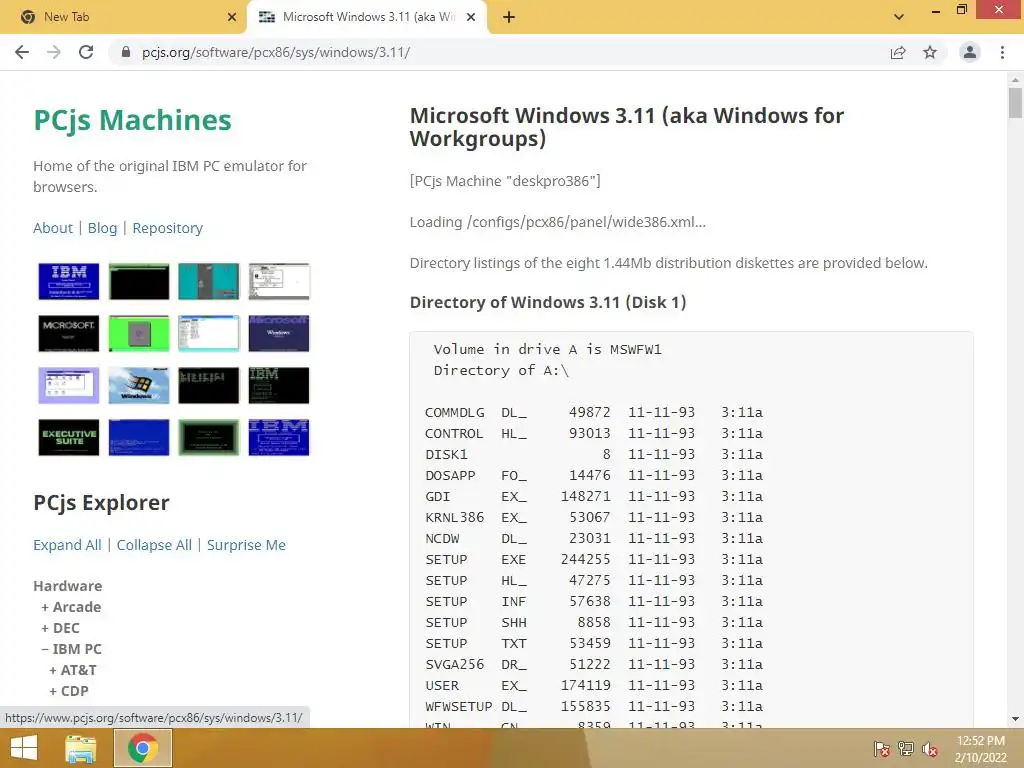Click the 148271 size value for GDI
This screenshot has height=768, width=1024.
585,496
